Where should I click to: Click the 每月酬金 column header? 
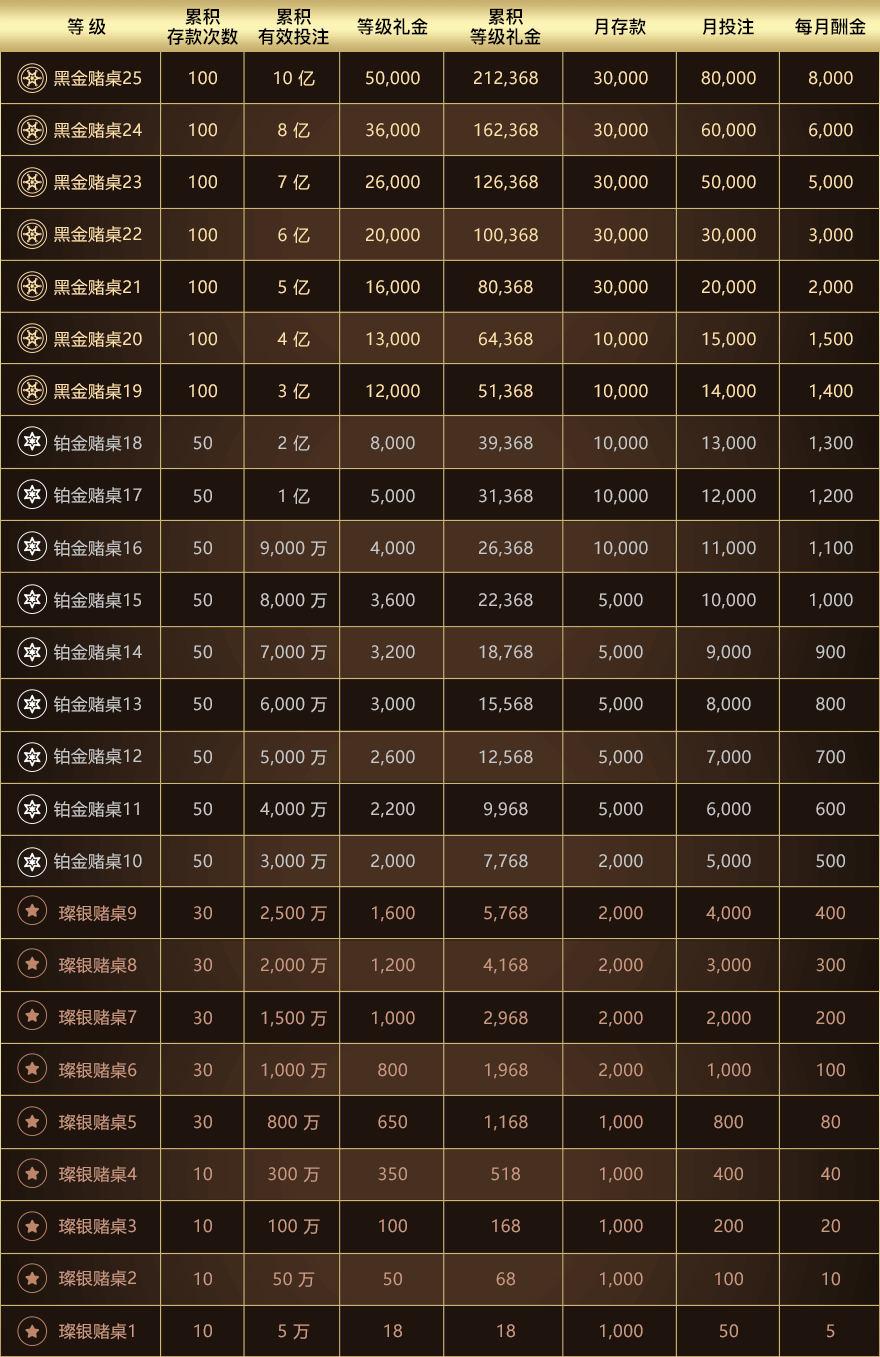[830, 27]
